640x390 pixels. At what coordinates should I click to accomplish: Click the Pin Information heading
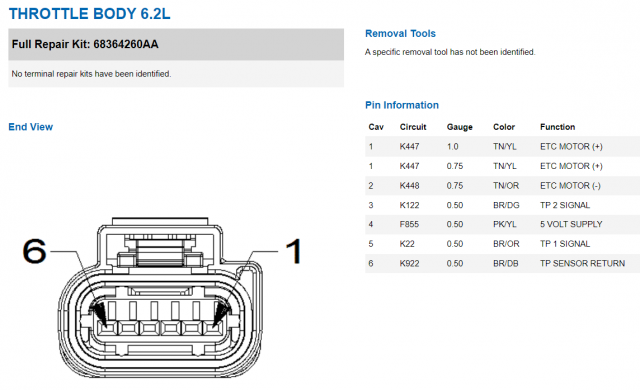[402, 105]
